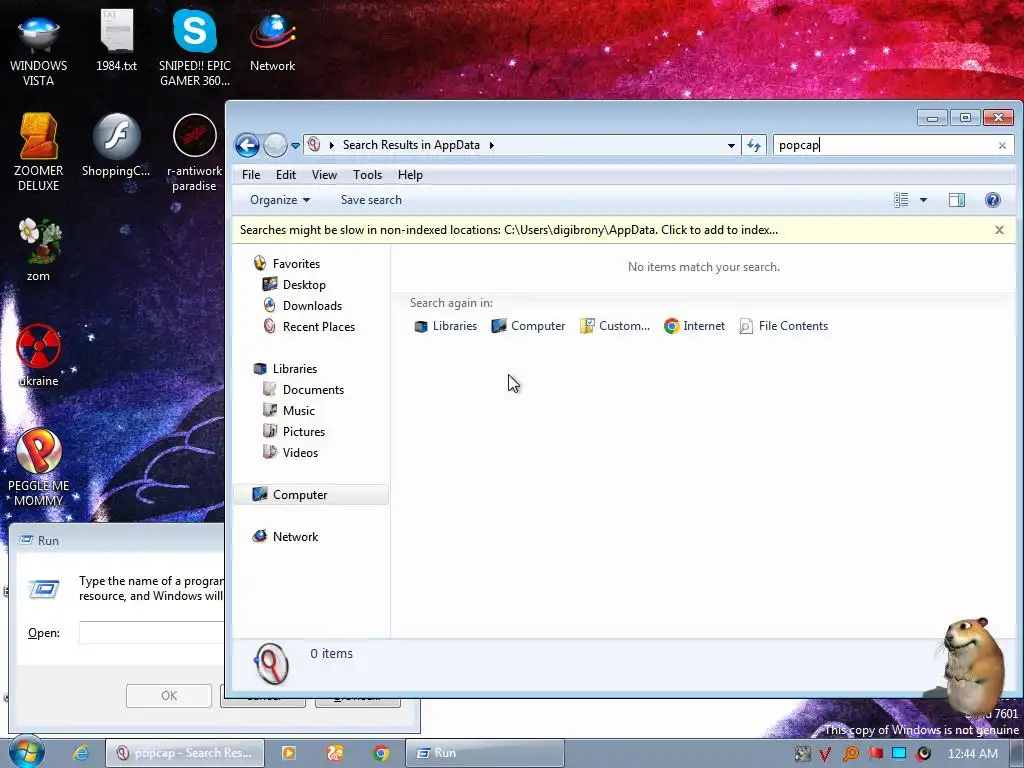Screen dimensions: 1024x768
Task: Click ShoppingC... Flash desktop icon
Action: pyautogui.click(x=116, y=145)
